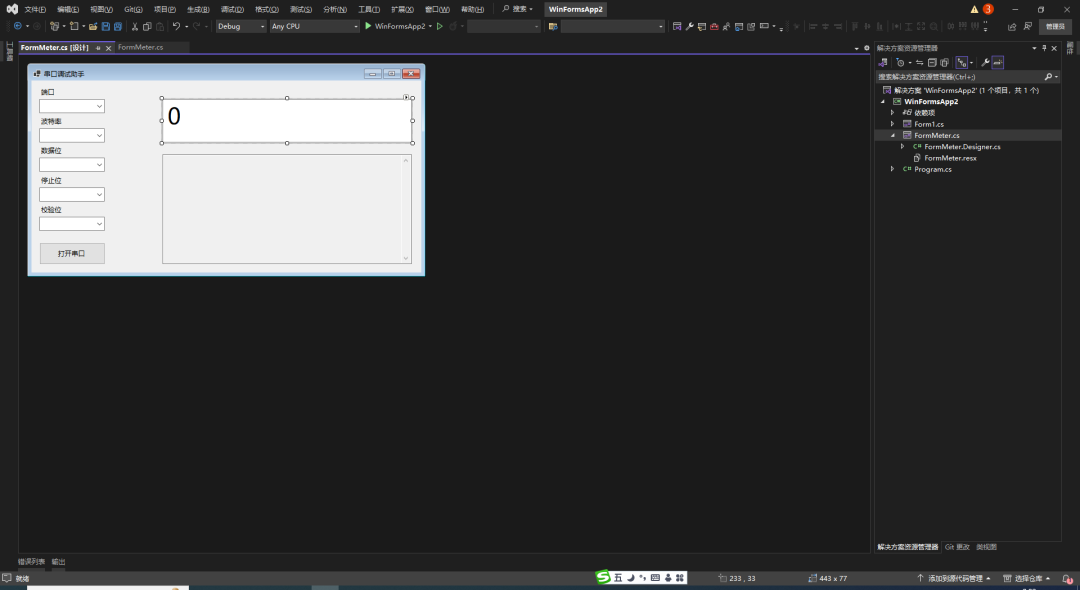The height and width of the screenshot is (590, 1080).
Task: Click the 打开串口 button on form
Action: coord(72,254)
